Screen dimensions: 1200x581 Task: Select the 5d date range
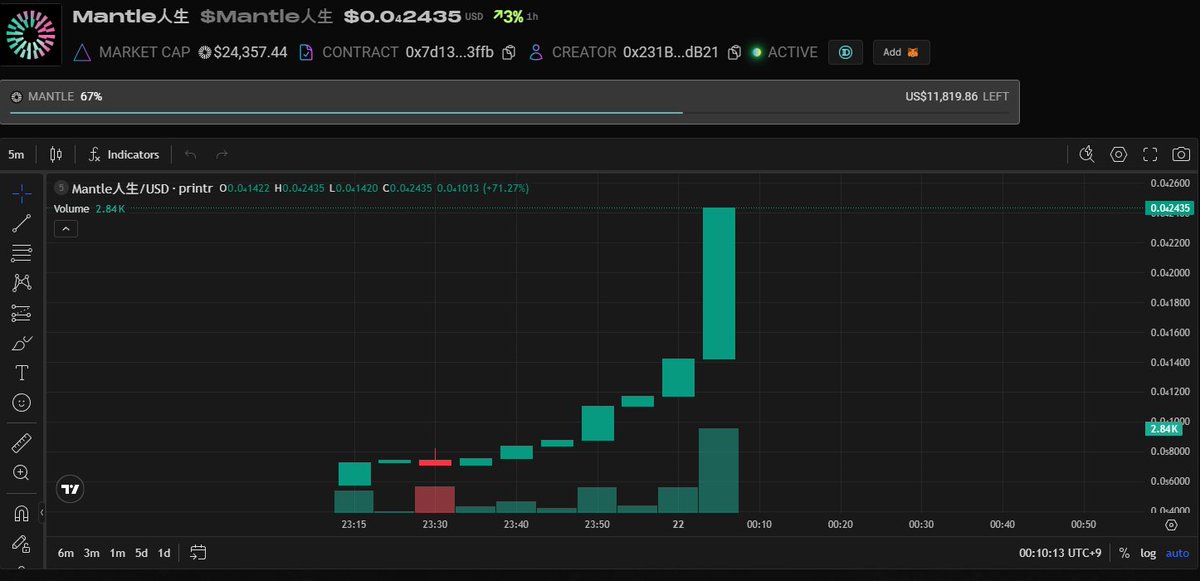pos(142,553)
